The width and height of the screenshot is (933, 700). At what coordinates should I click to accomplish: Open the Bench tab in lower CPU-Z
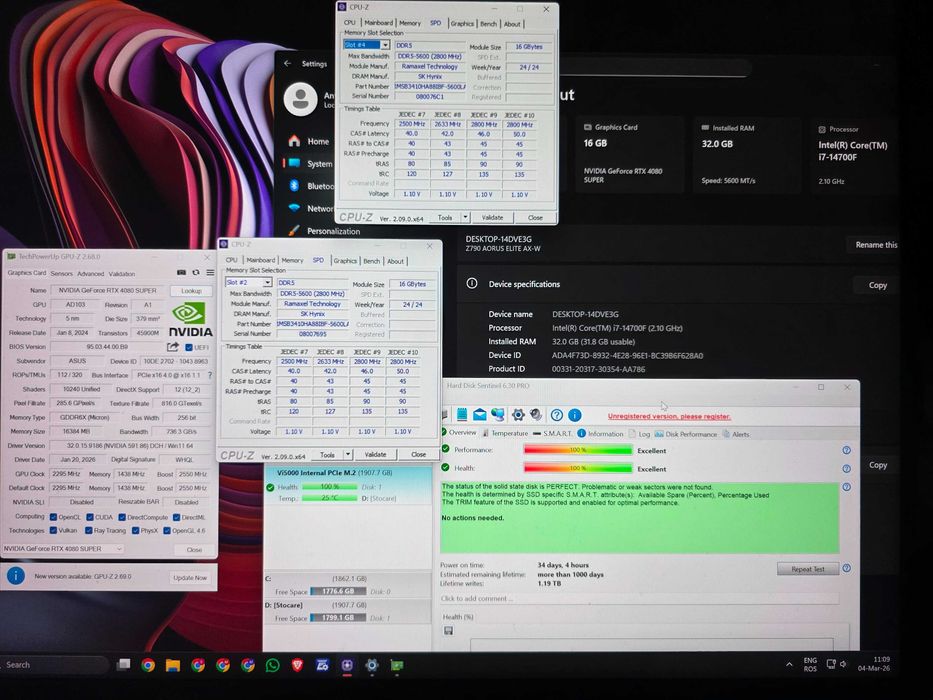click(371, 261)
